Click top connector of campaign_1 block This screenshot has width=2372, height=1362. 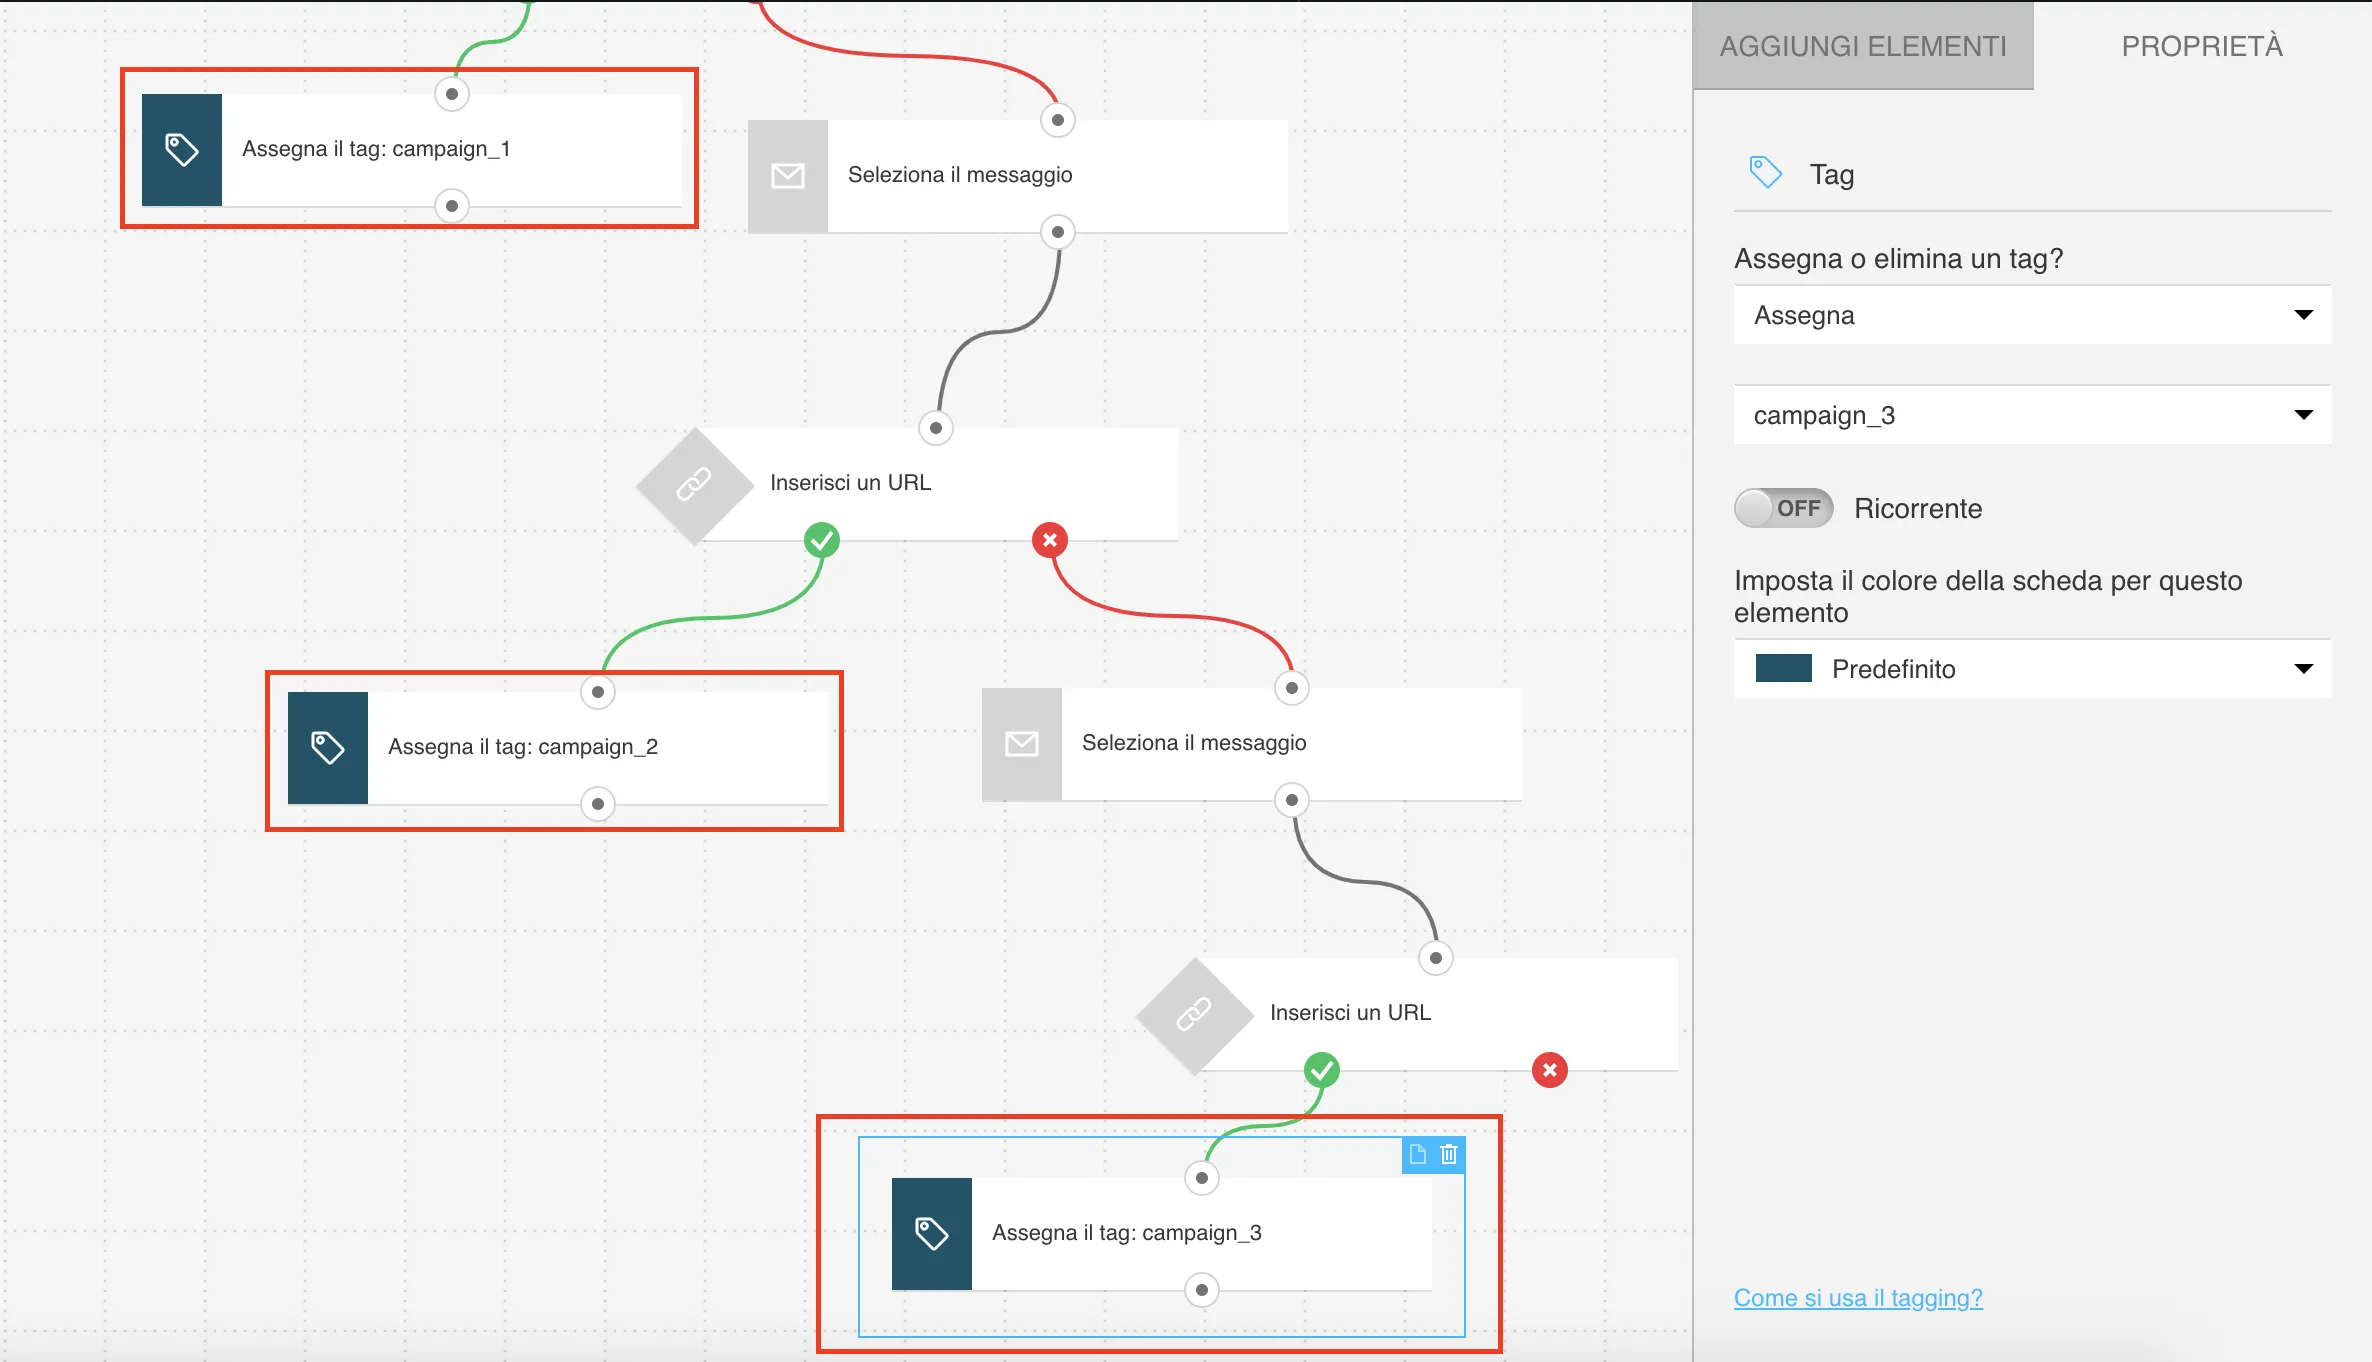point(452,94)
